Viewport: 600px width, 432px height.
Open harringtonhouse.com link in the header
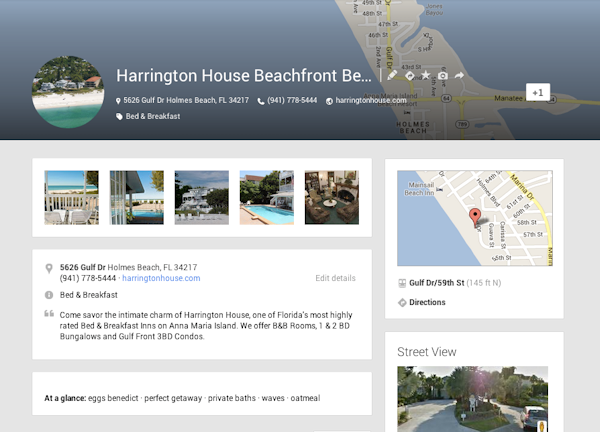point(371,100)
